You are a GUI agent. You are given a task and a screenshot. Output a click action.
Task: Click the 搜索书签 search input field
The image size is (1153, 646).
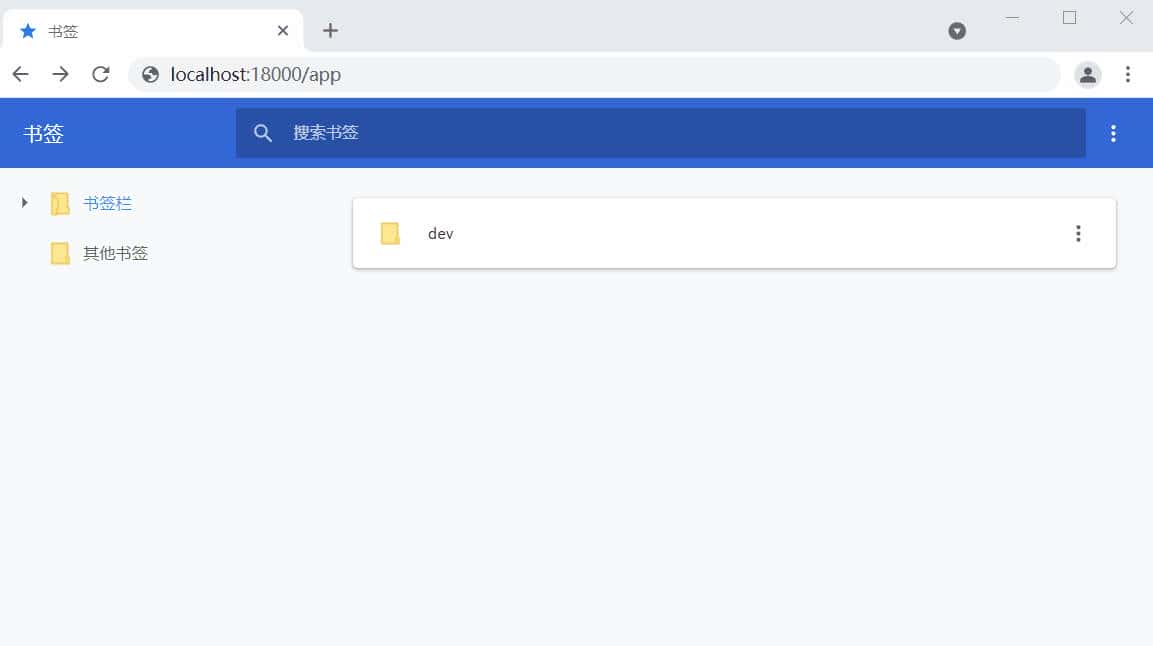pyautogui.click(x=500, y=132)
